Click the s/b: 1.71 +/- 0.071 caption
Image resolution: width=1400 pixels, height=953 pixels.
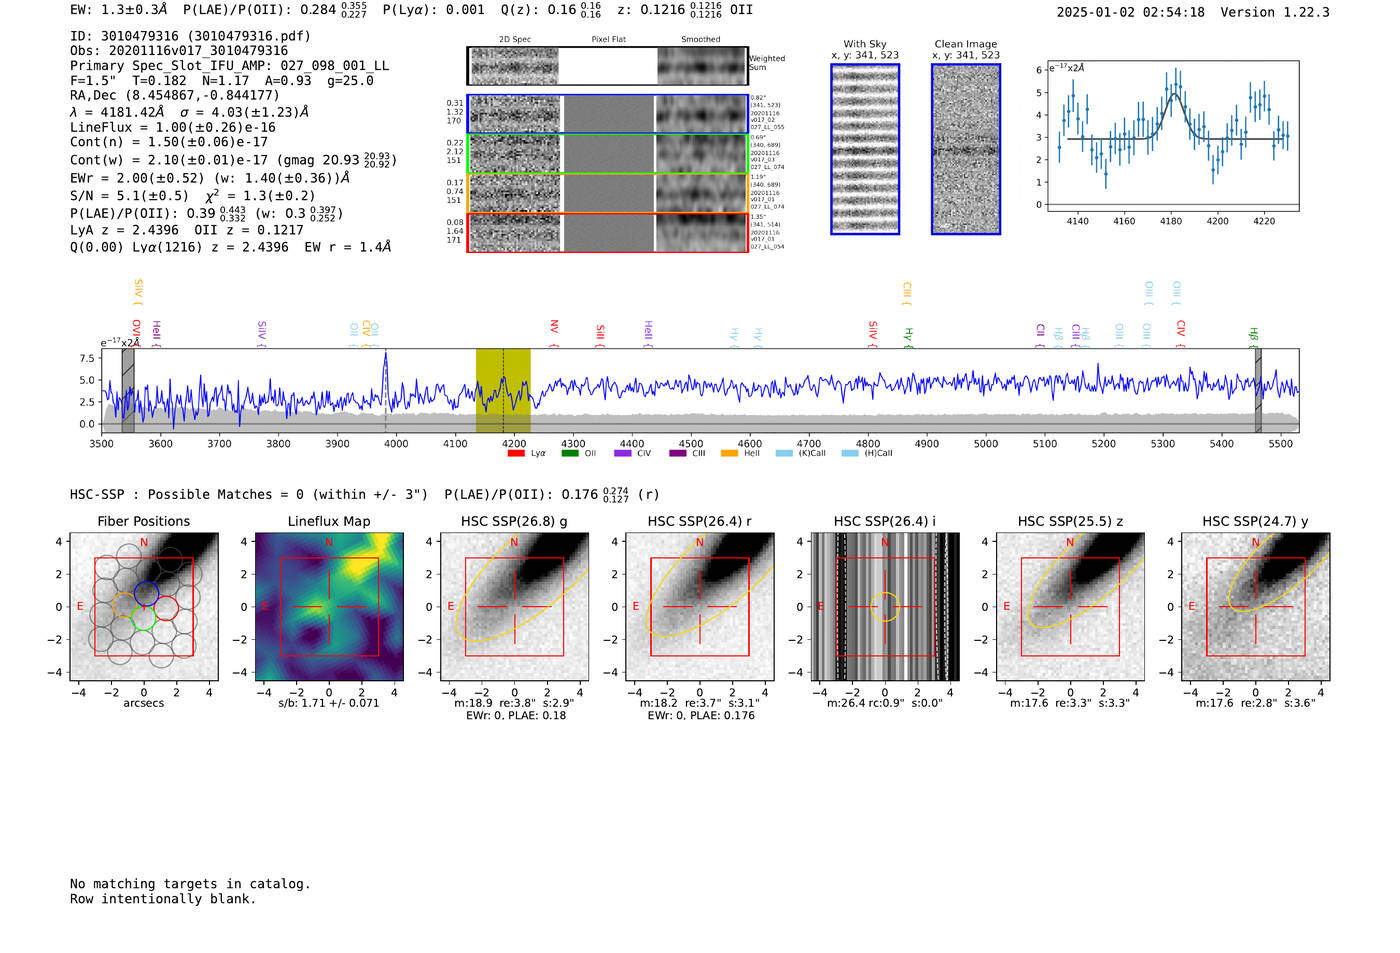coord(329,703)
